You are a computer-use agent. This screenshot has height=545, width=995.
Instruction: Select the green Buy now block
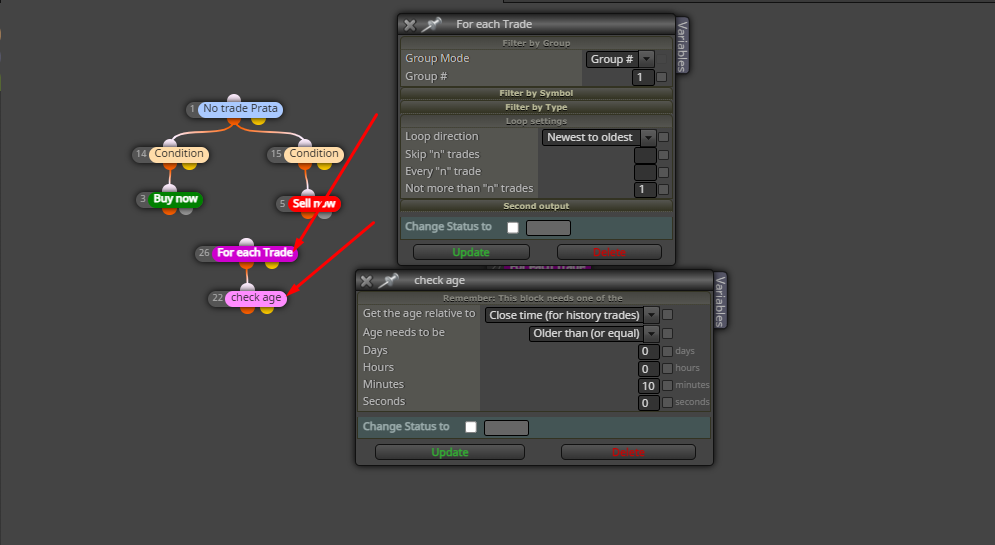pos(176,199)
